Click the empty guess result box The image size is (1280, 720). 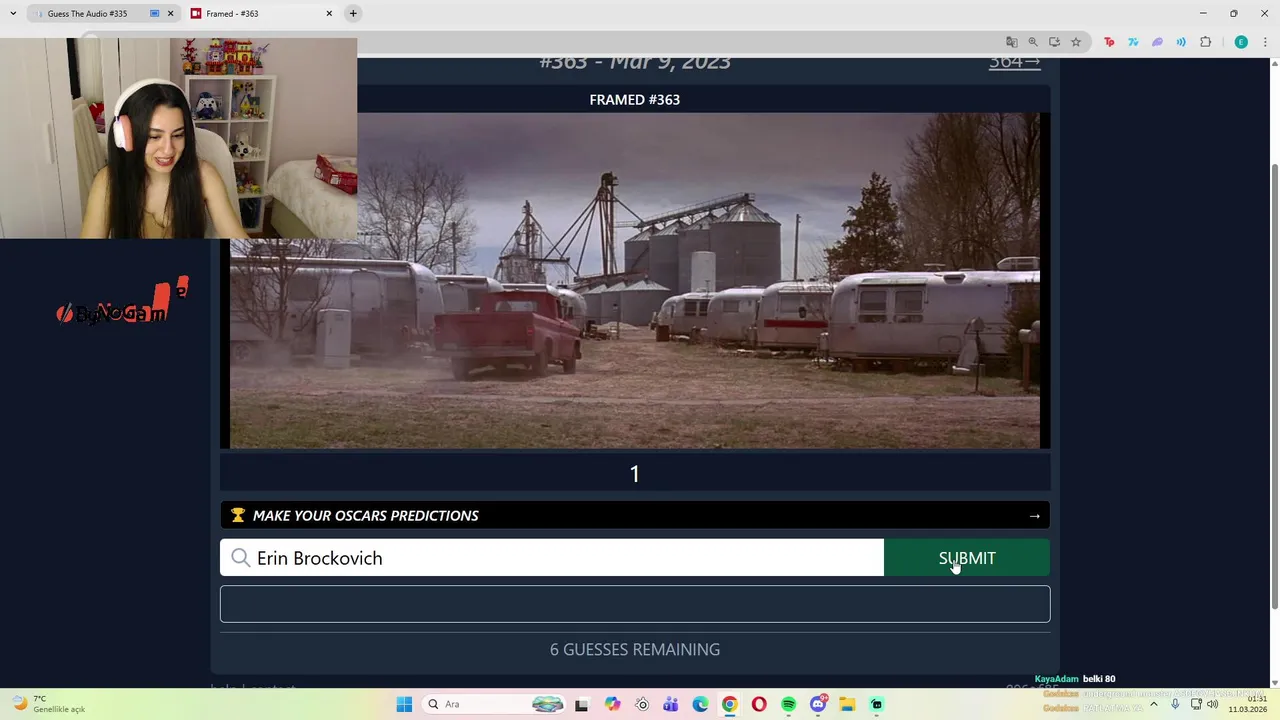pos(635,604)
